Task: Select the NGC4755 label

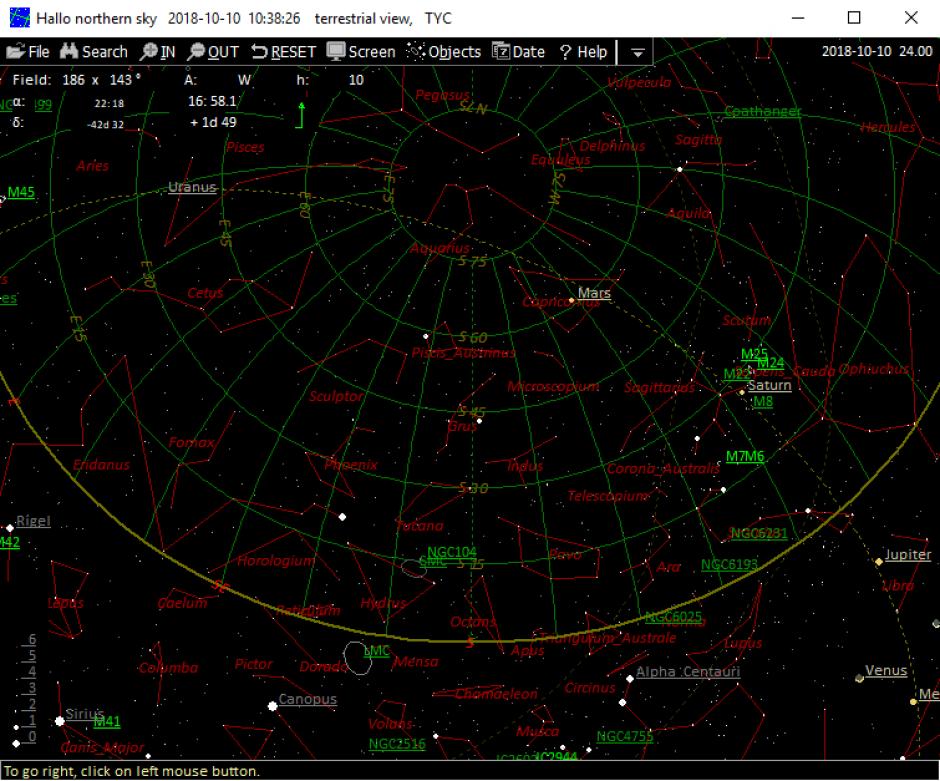Action: point(625,737)
